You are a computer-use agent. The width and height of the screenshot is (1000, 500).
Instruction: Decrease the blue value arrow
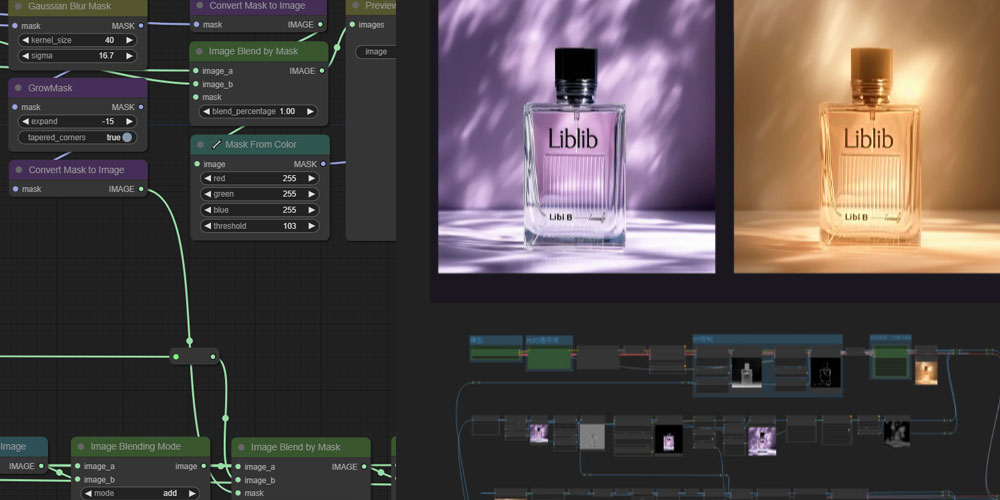208,210
